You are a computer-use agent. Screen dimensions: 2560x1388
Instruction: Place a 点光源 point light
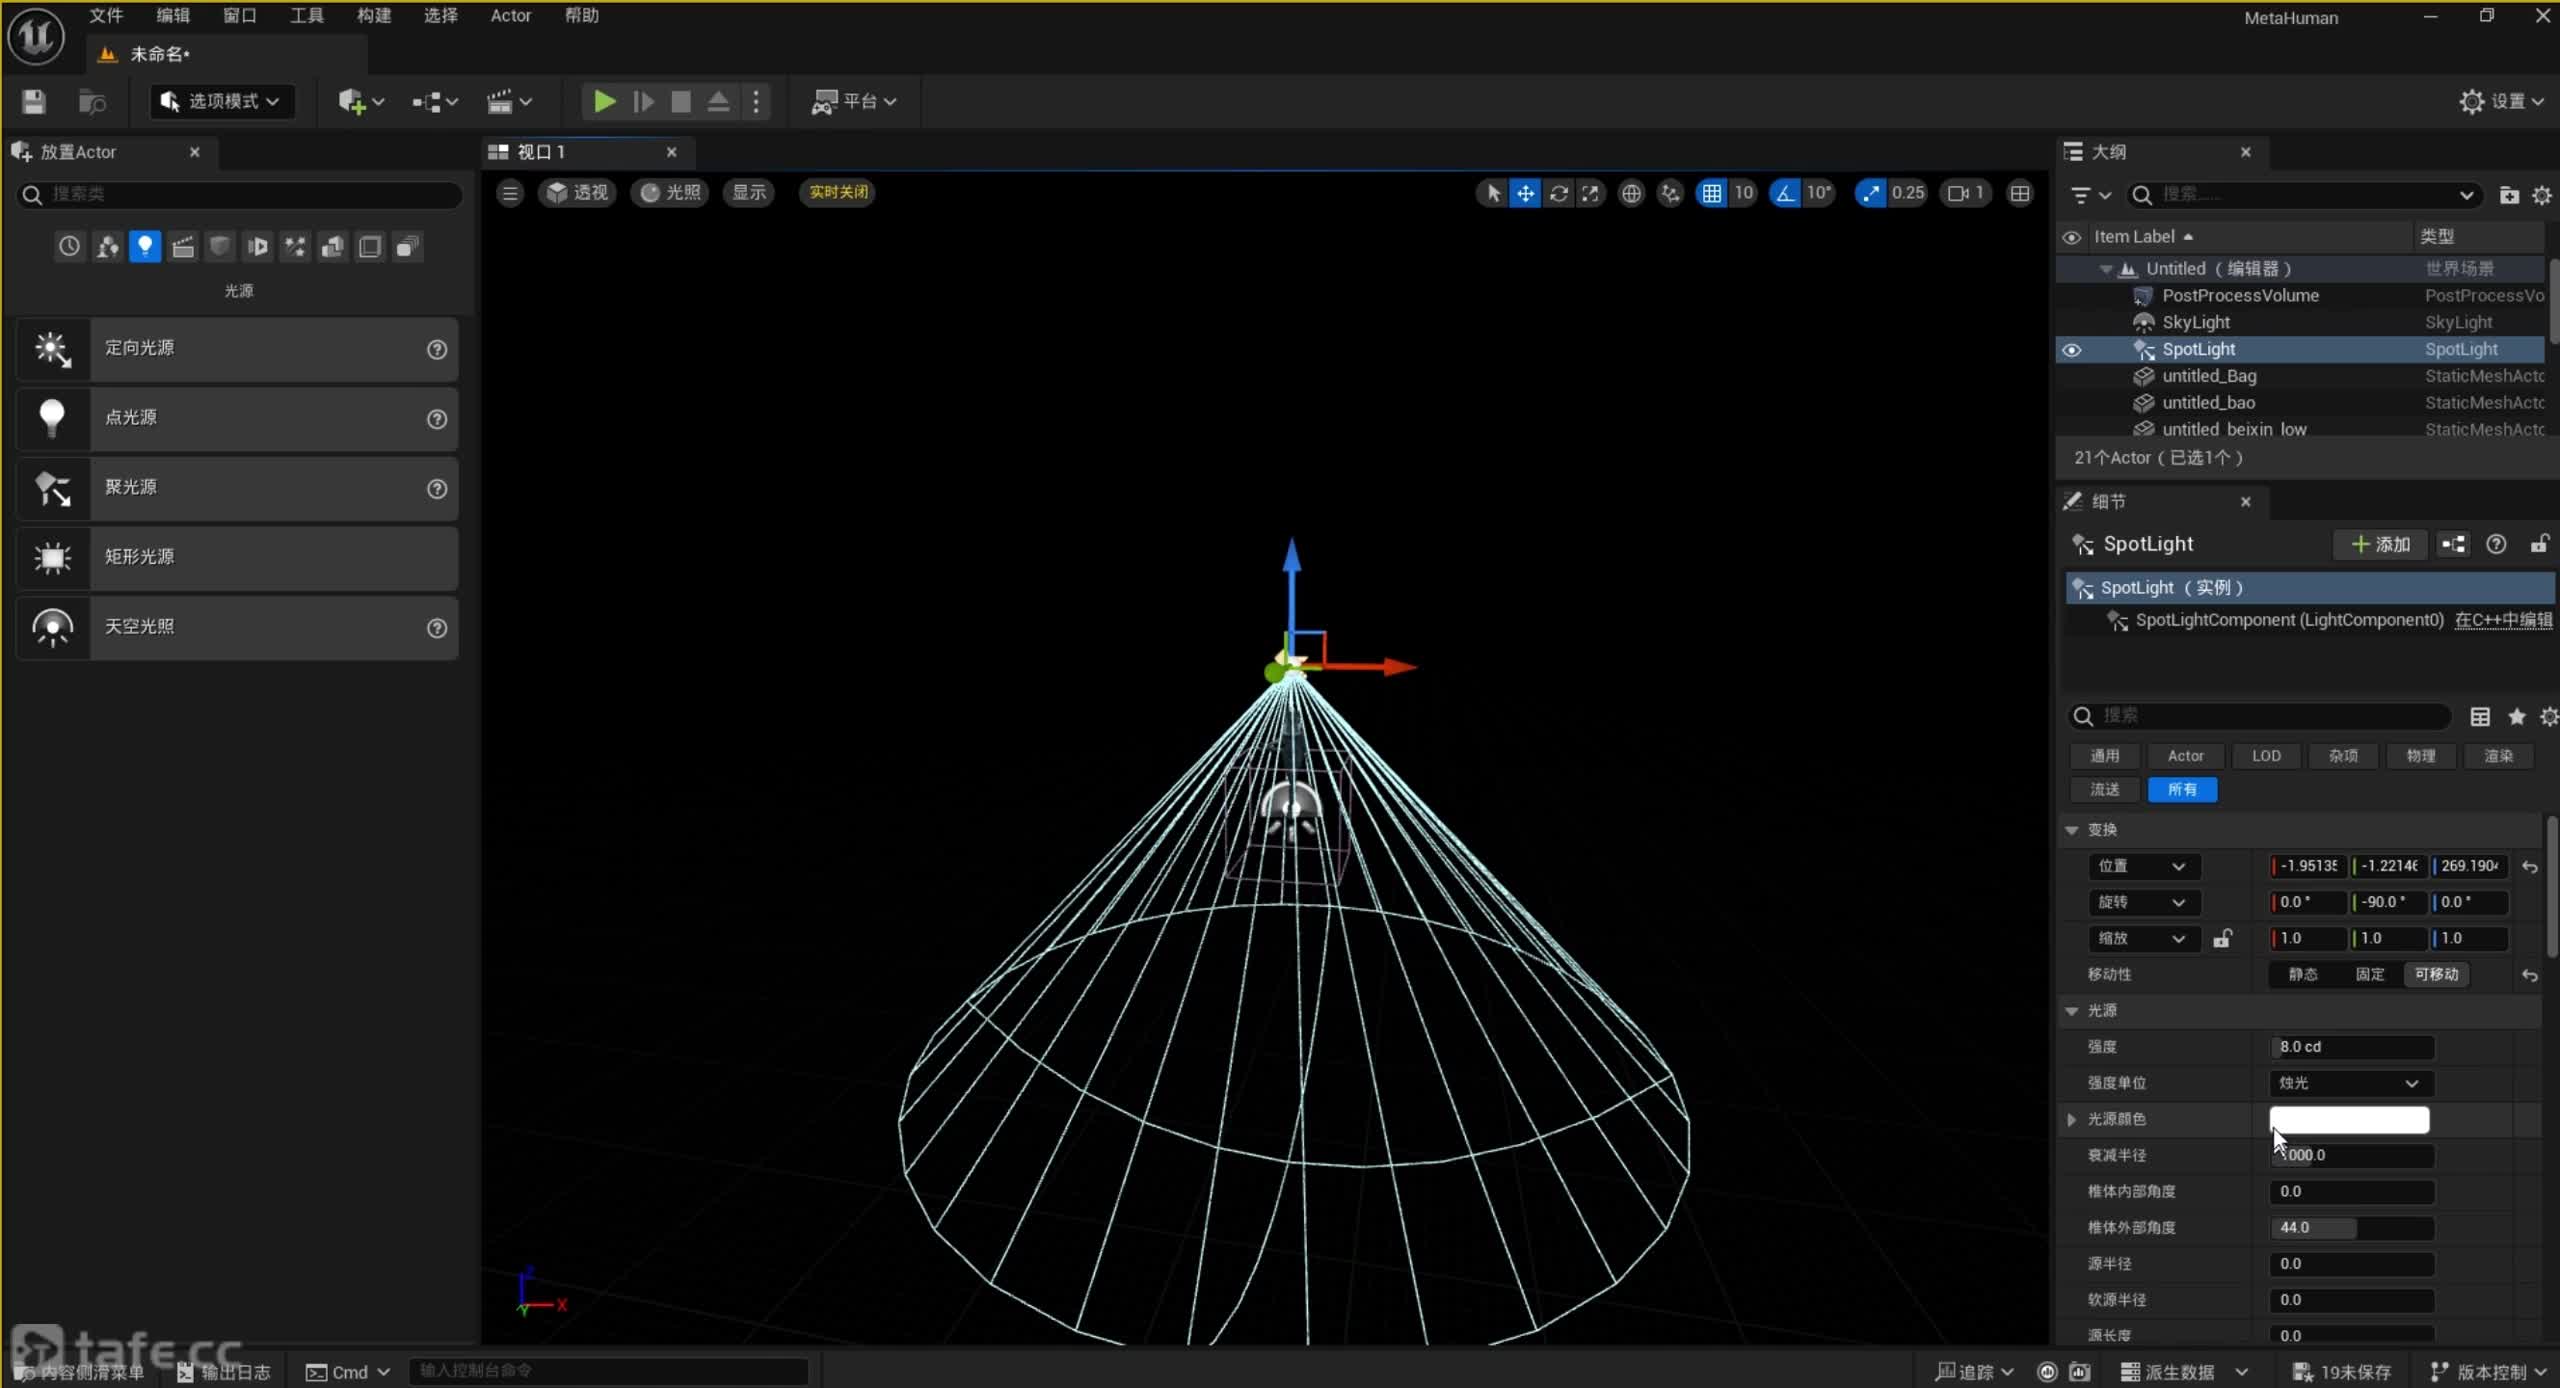(237, 418)
